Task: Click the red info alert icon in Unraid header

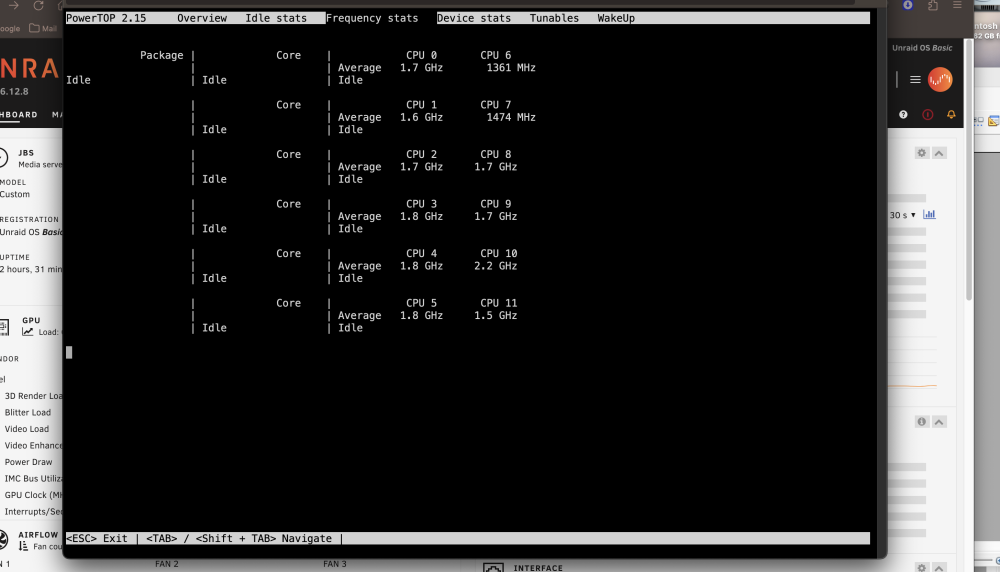Action: 927,115
